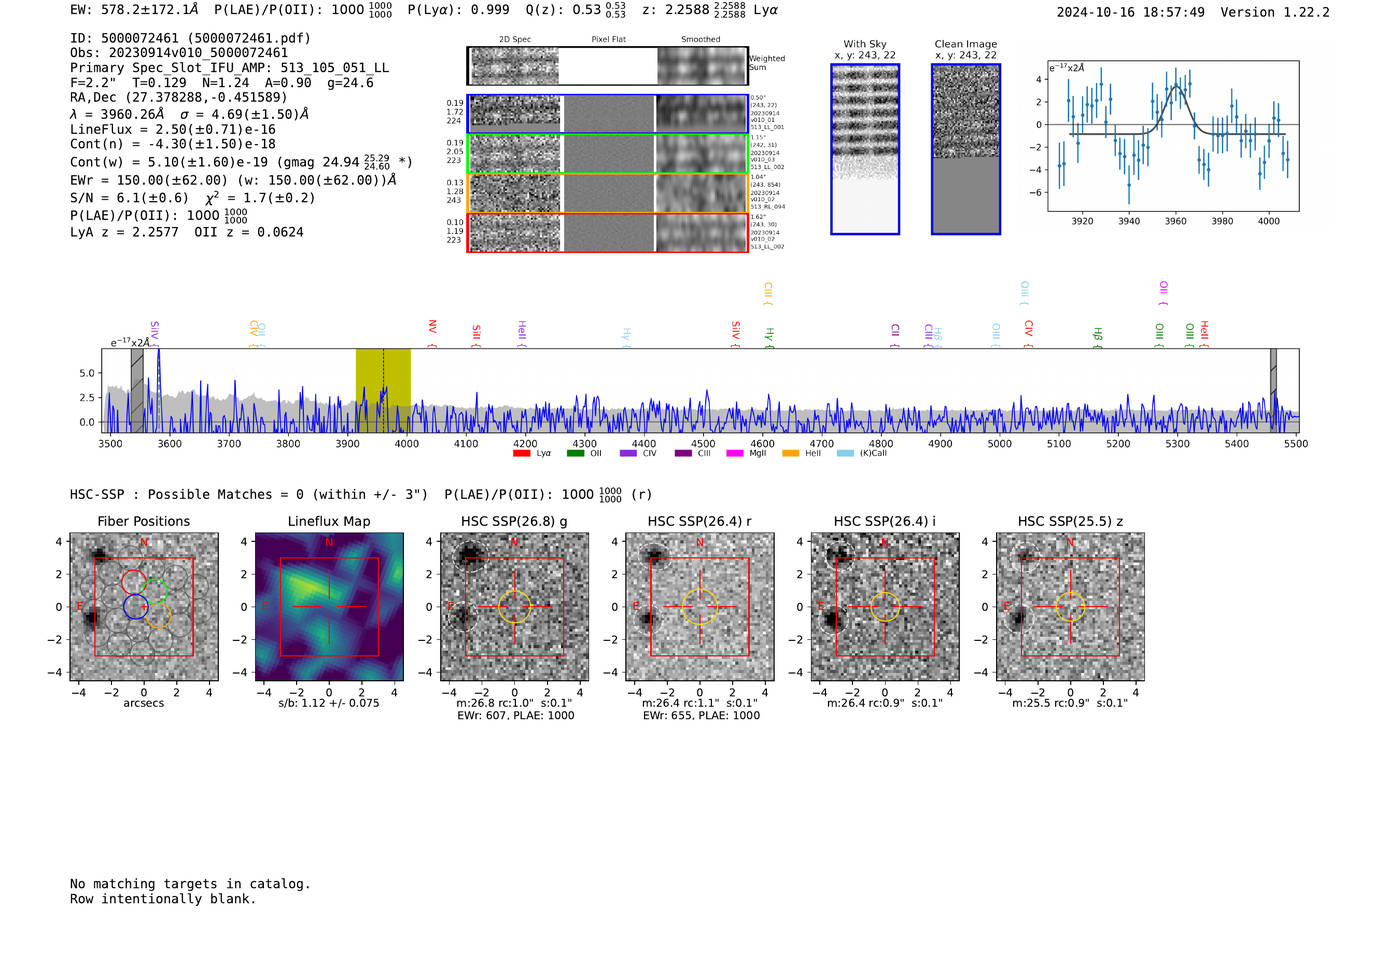
Task: Click the hatched gray region near 3550 Å
Action: click(x=137, y=390)
